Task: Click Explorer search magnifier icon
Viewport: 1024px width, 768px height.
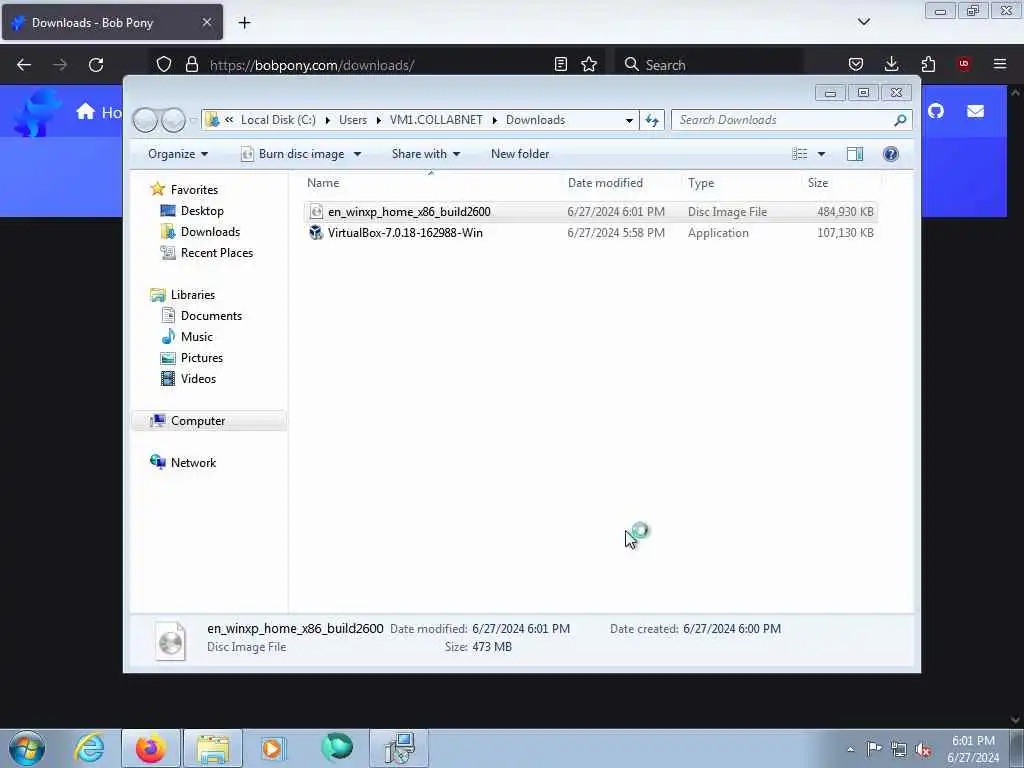Action: 900,120
